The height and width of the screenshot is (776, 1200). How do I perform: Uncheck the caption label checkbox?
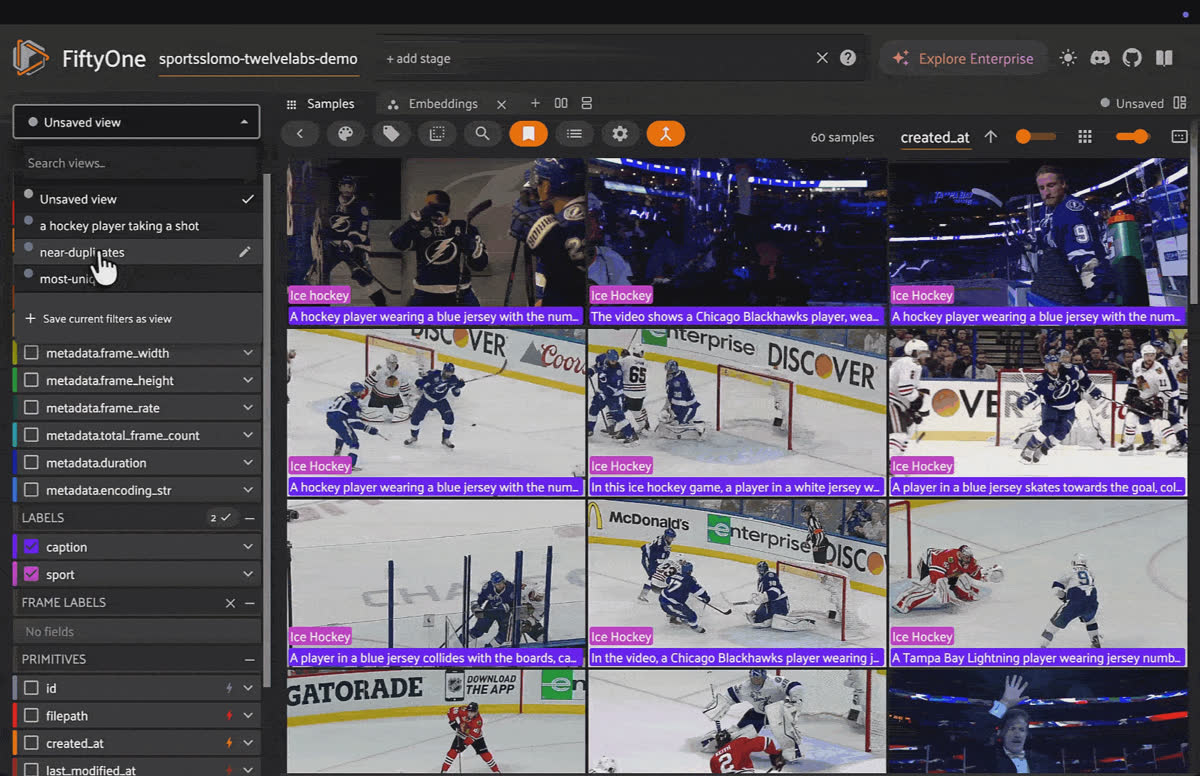(x=31, y=547)
